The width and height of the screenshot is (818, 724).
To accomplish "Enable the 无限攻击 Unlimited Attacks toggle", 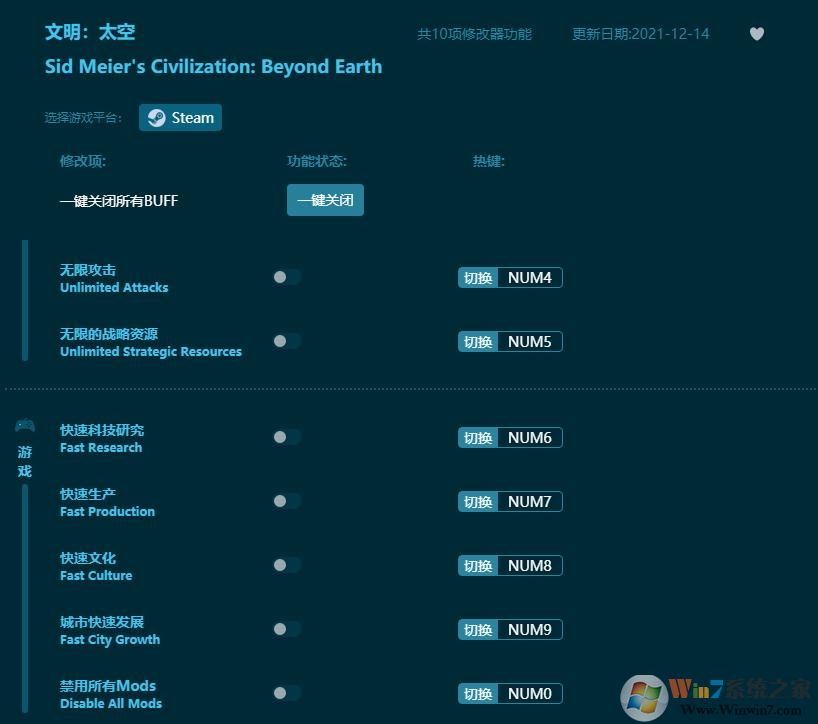I will 286,277.
